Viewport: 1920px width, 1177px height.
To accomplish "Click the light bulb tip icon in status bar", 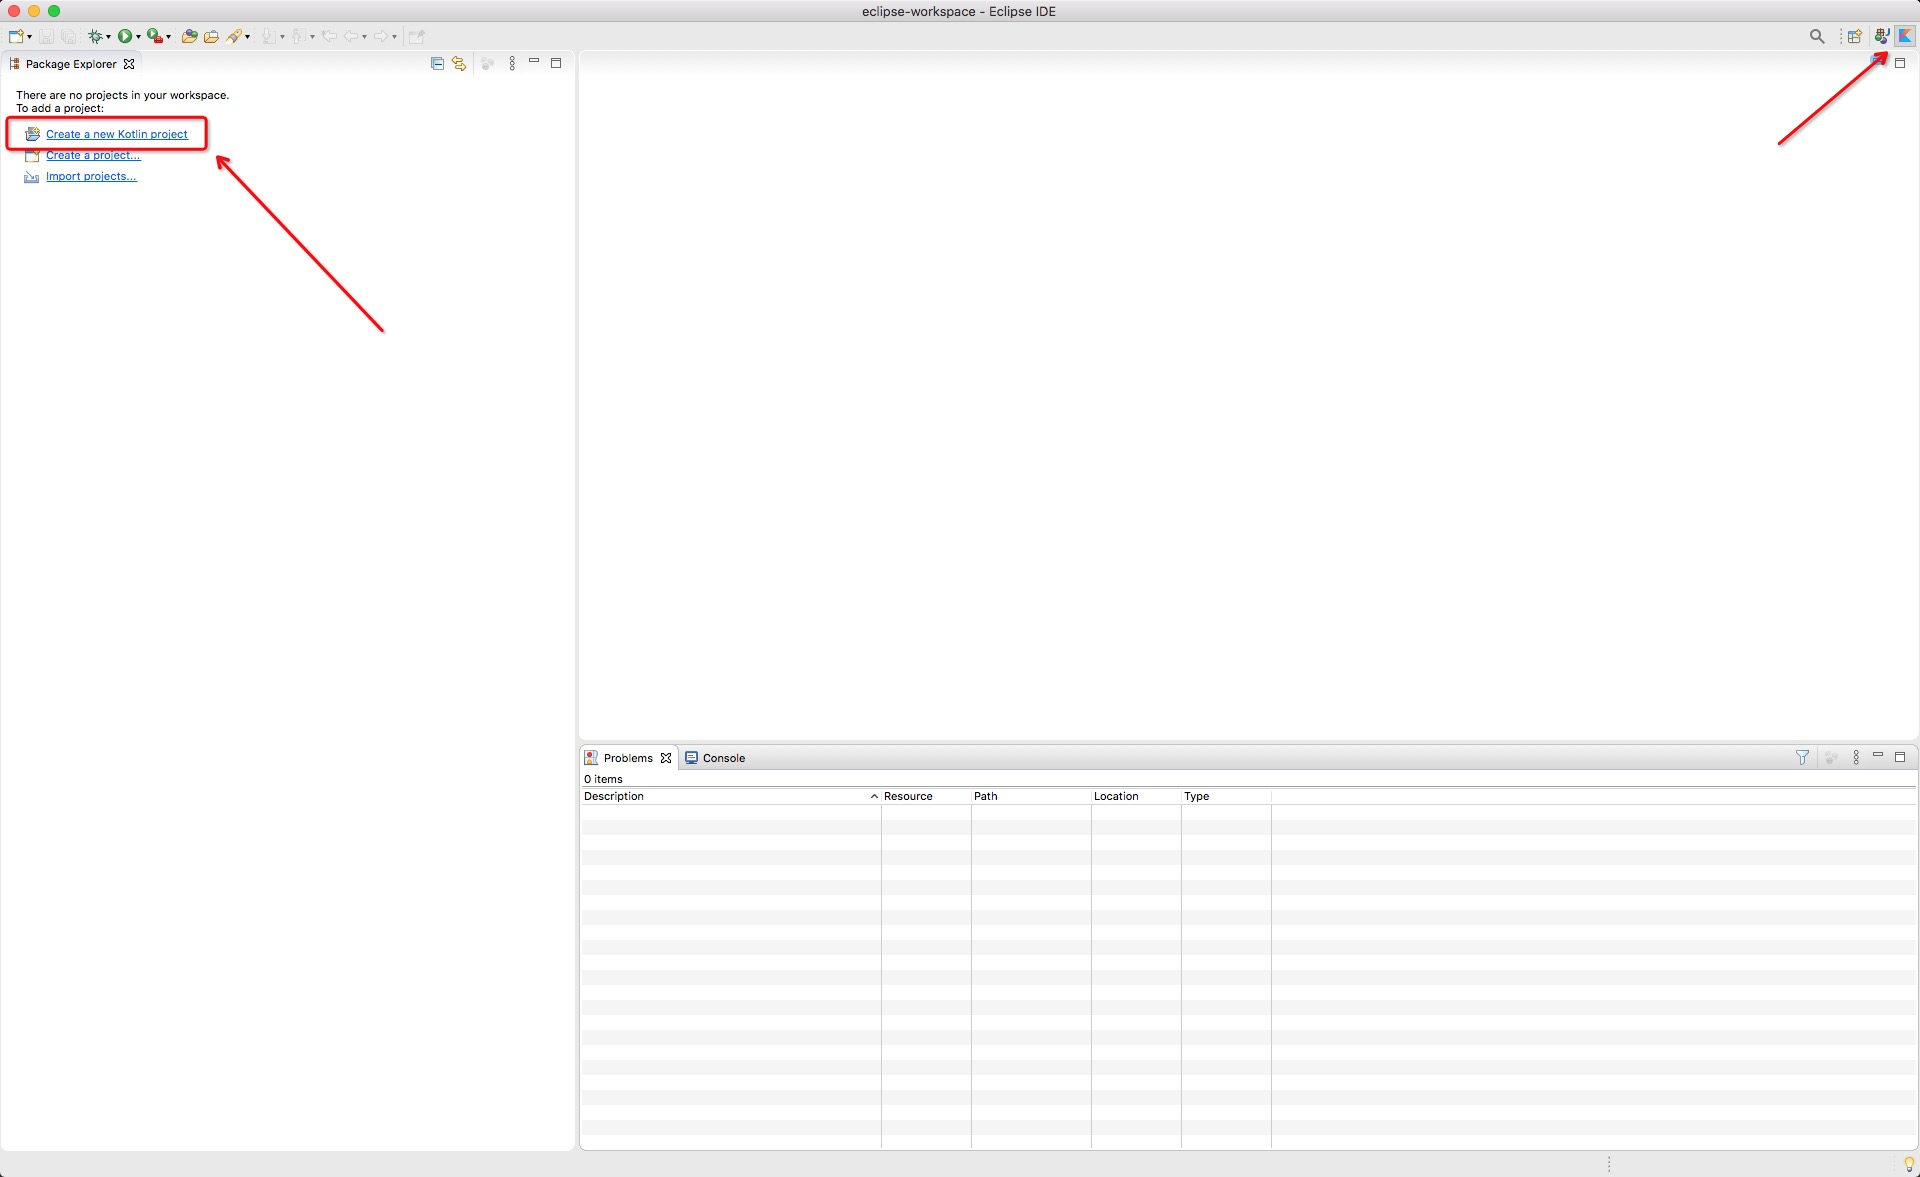I will (x=1908, y=1164).
